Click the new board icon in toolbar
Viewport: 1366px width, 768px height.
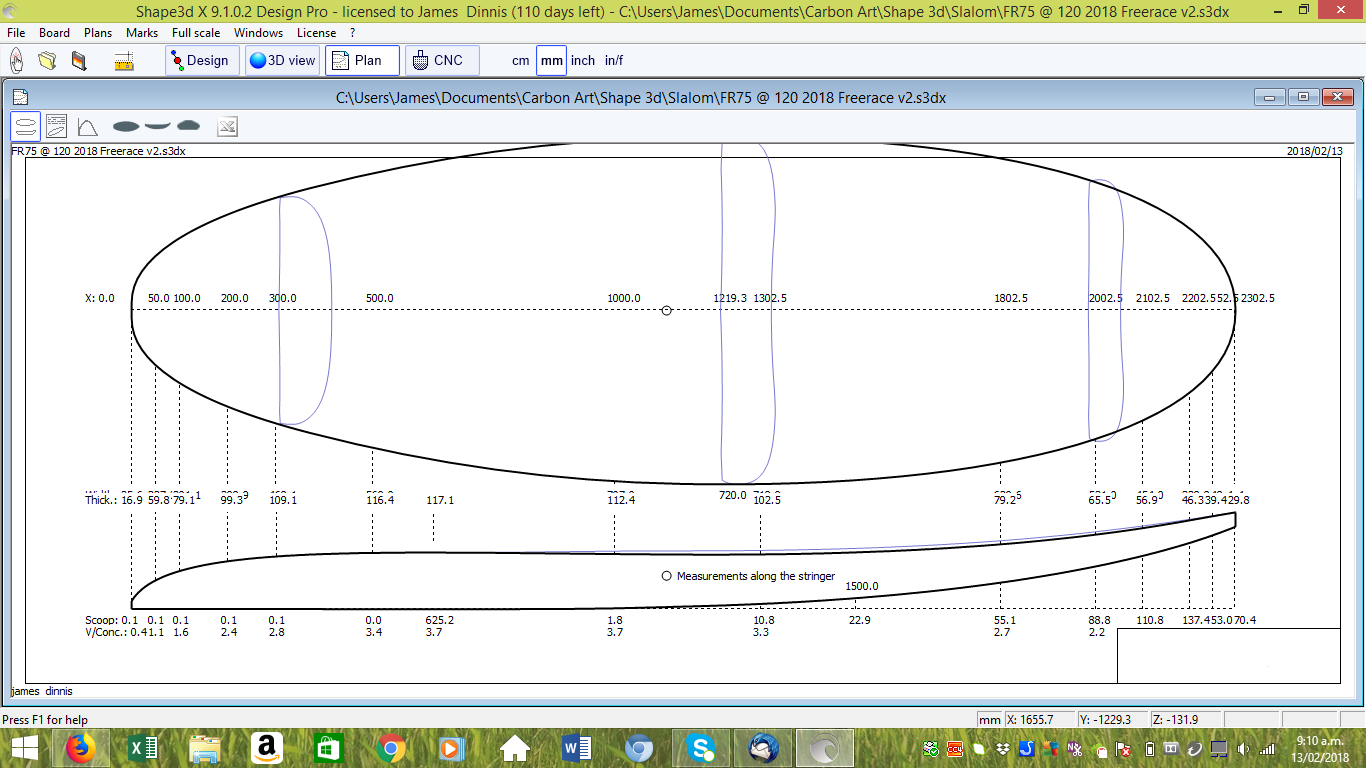(17, 61)
